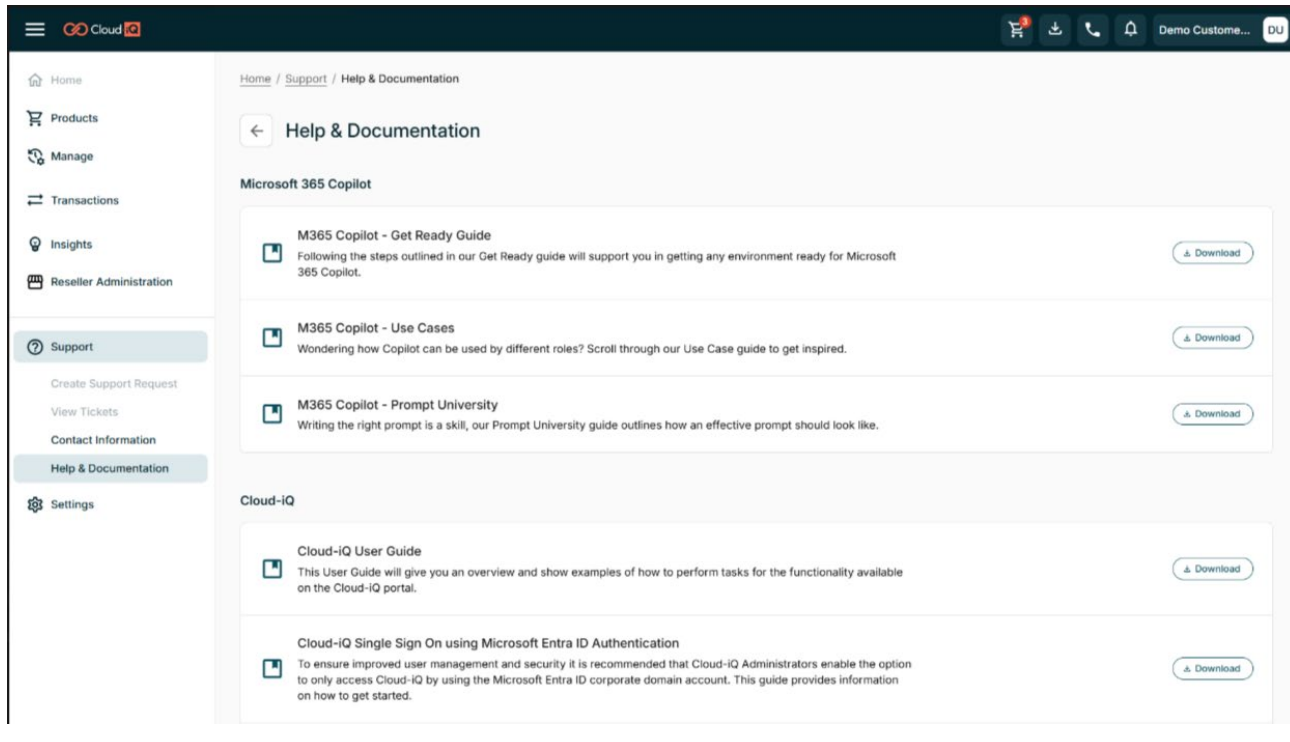
Task: Click the Support question mark icon
Action: pyautogui.click(x=35, y=347)
